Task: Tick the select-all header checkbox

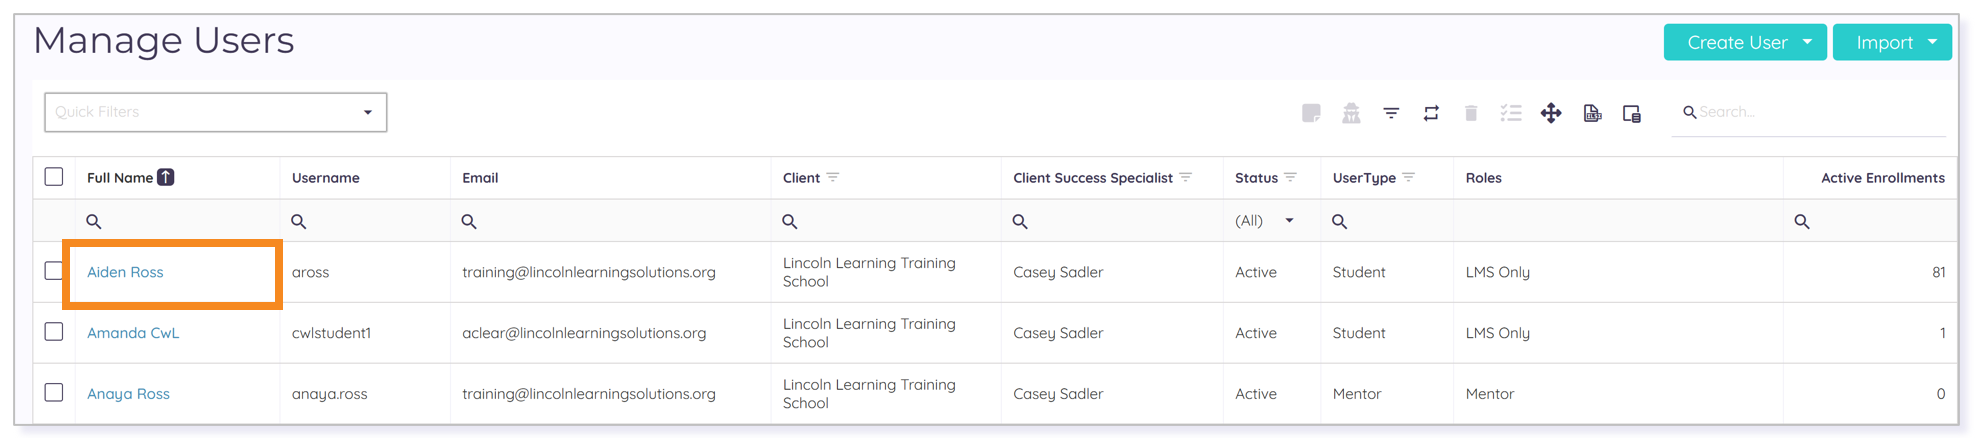Action: (x=54, y=177)
